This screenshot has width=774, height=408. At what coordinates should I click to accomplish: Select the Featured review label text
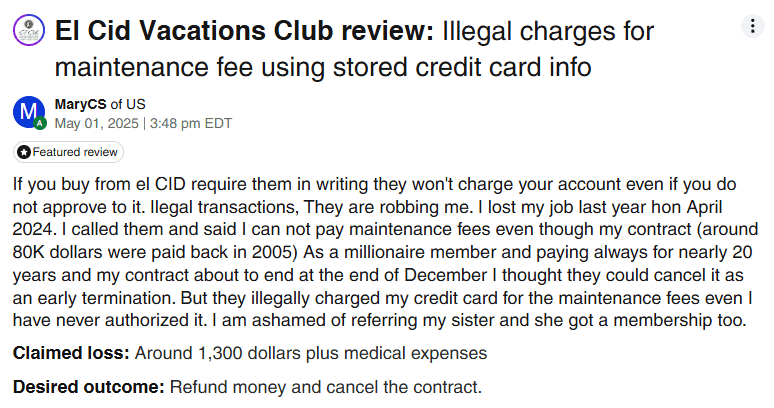(75, 153)
